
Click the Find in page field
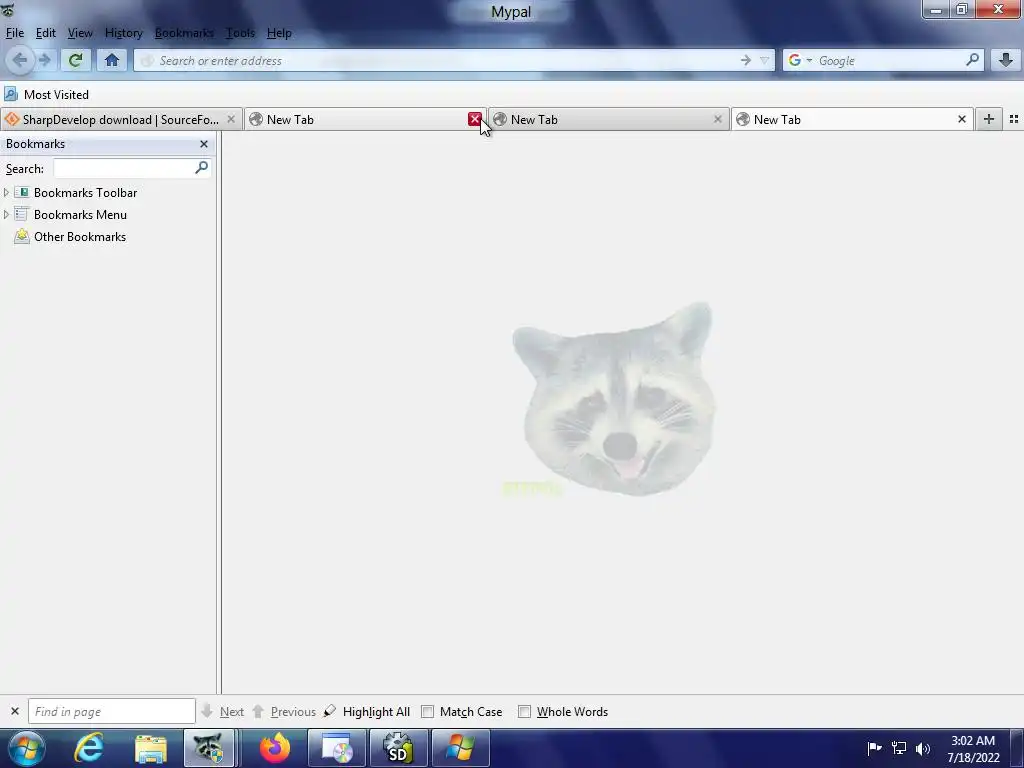coord(112,711)
